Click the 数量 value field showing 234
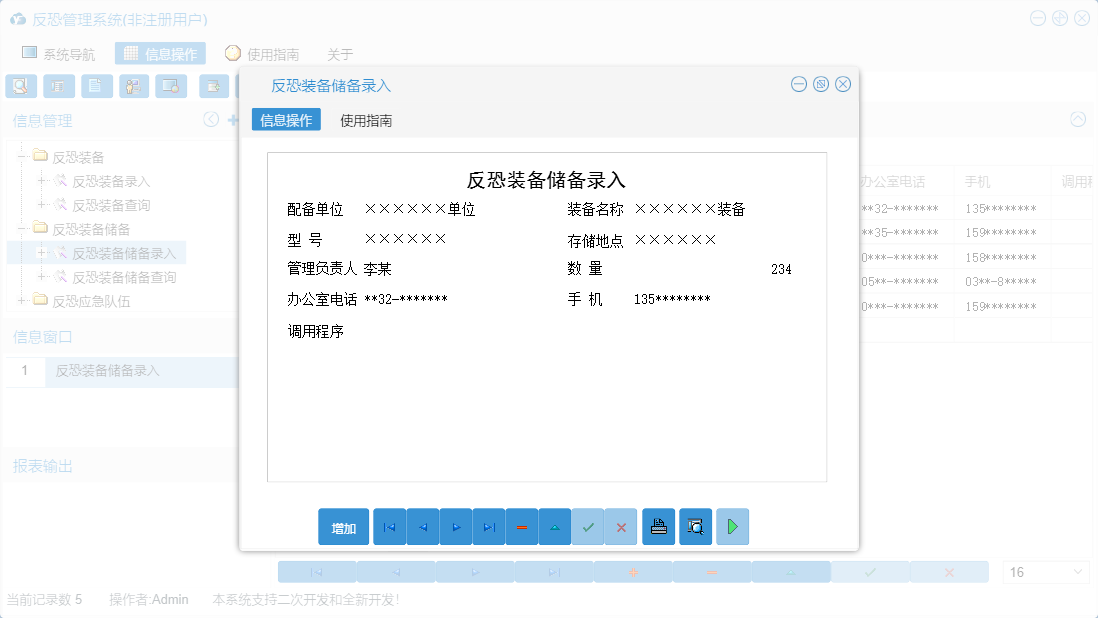Image resolution: width=1098 pixels, height=618 pixels. 780,268
